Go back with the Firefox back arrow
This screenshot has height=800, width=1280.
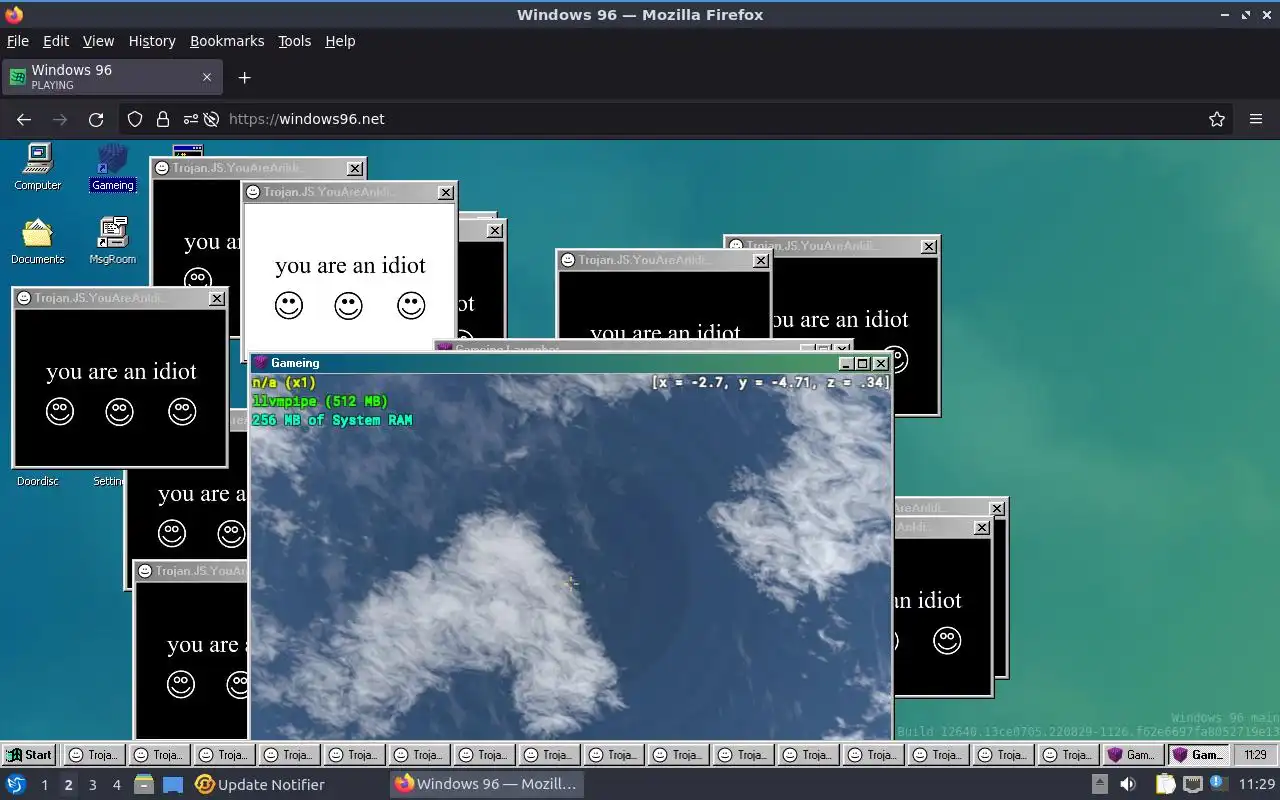[24, 119]
